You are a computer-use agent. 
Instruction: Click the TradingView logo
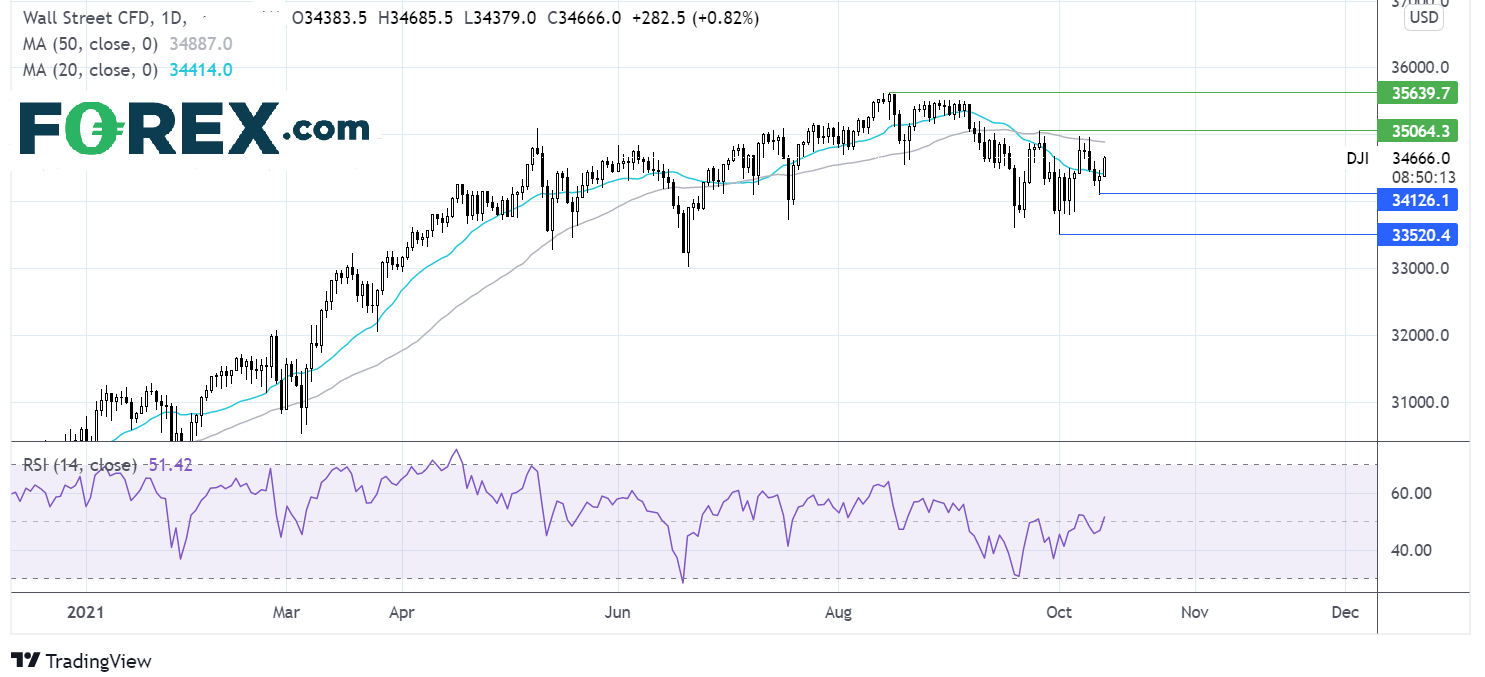tap(81, 661)
